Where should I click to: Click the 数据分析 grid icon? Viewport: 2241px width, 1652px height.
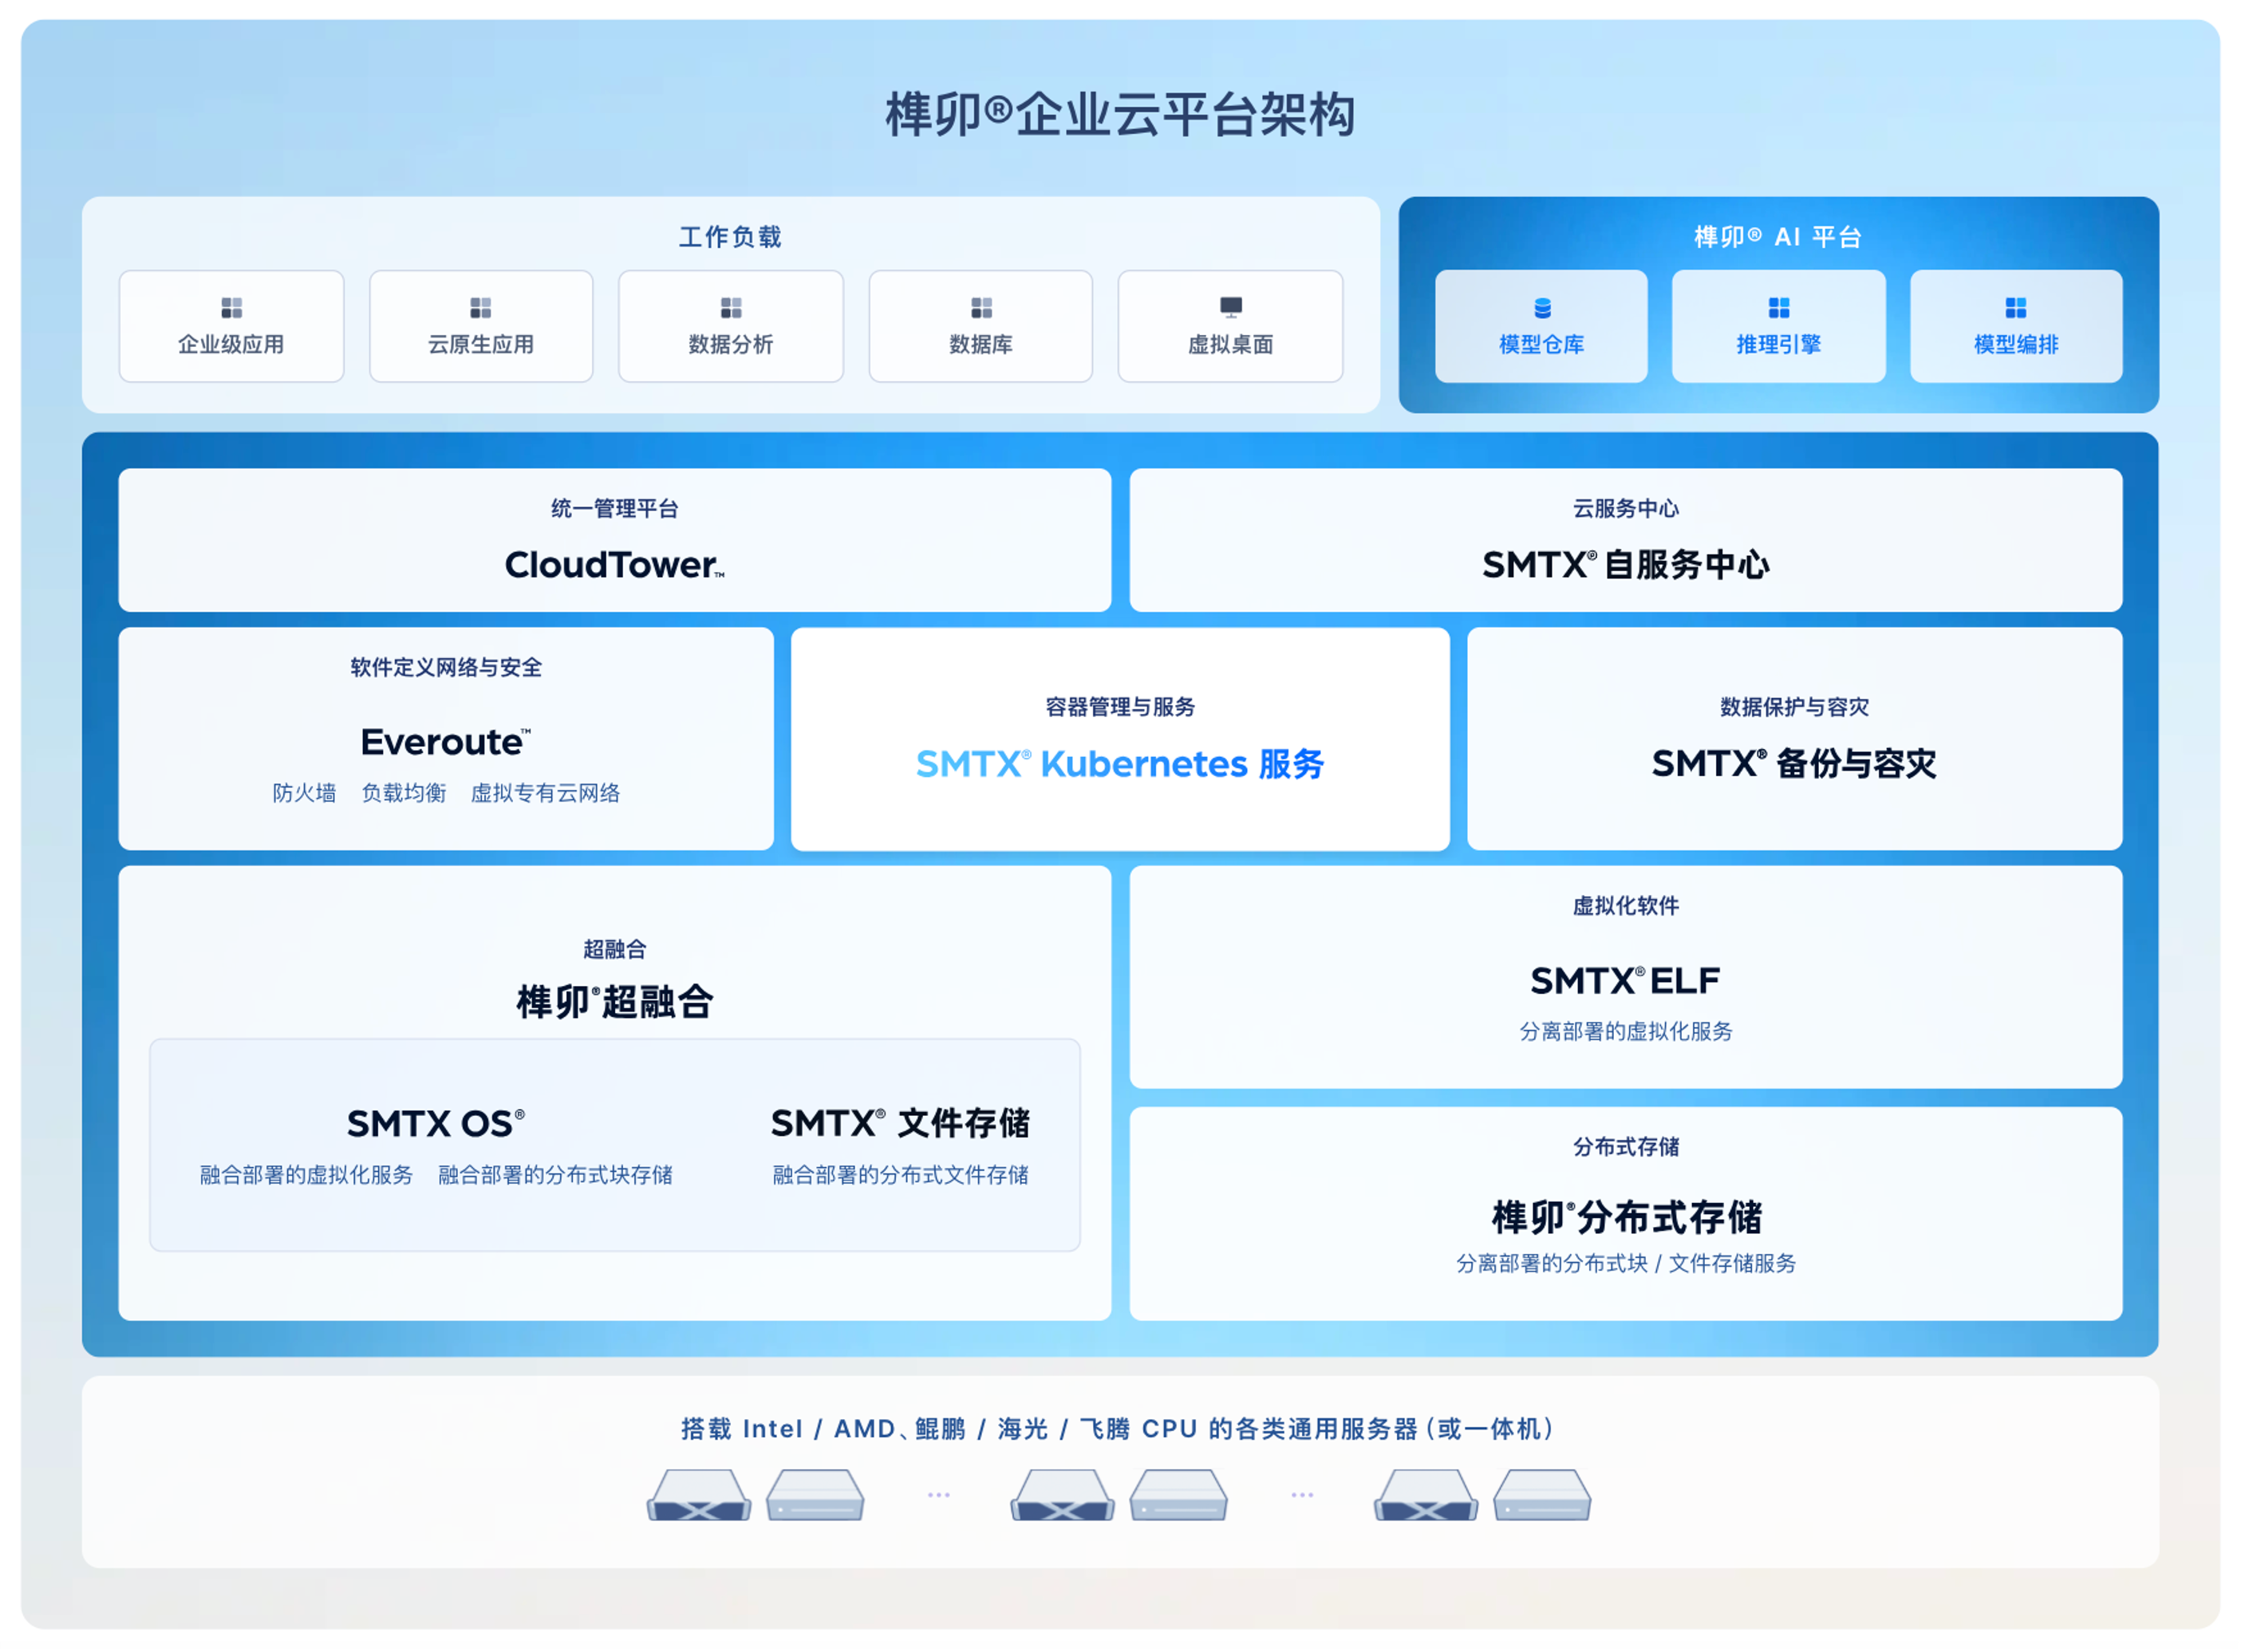(x=731, y=307)
